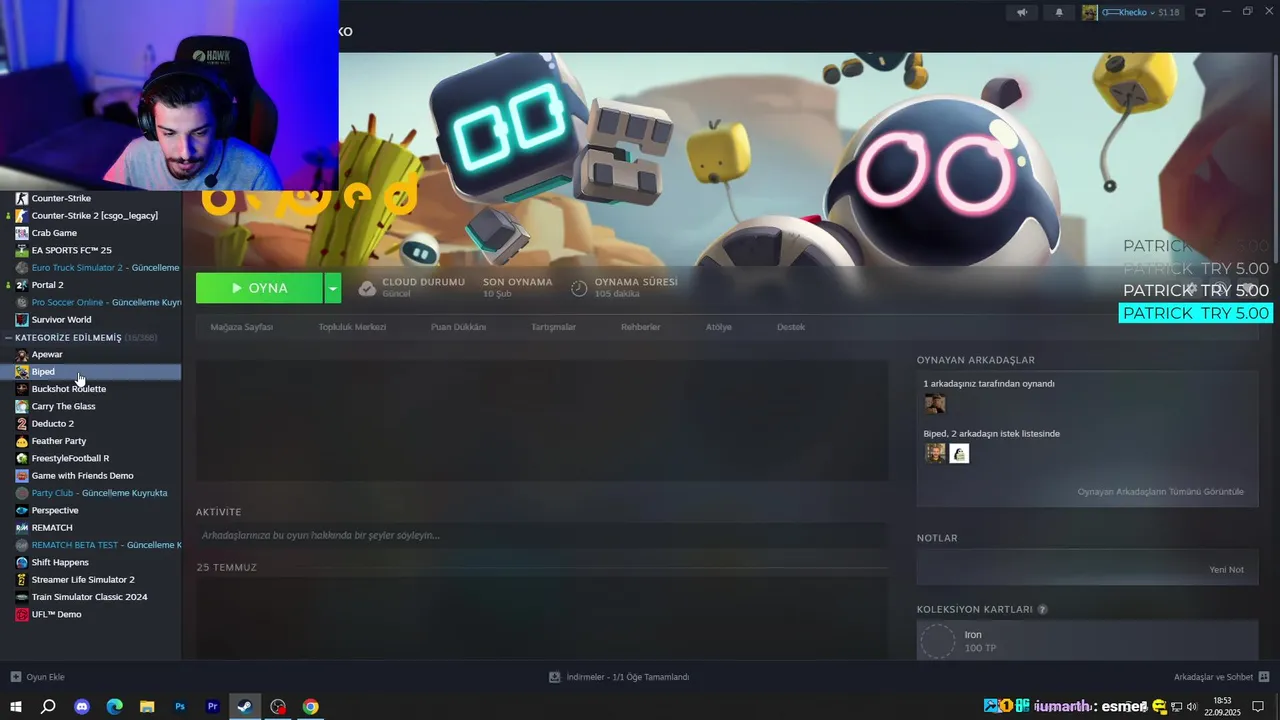Viewport: 1280px width, 720px height.
Task: Open Discord from the taskbar
Action: pos(82,707)
